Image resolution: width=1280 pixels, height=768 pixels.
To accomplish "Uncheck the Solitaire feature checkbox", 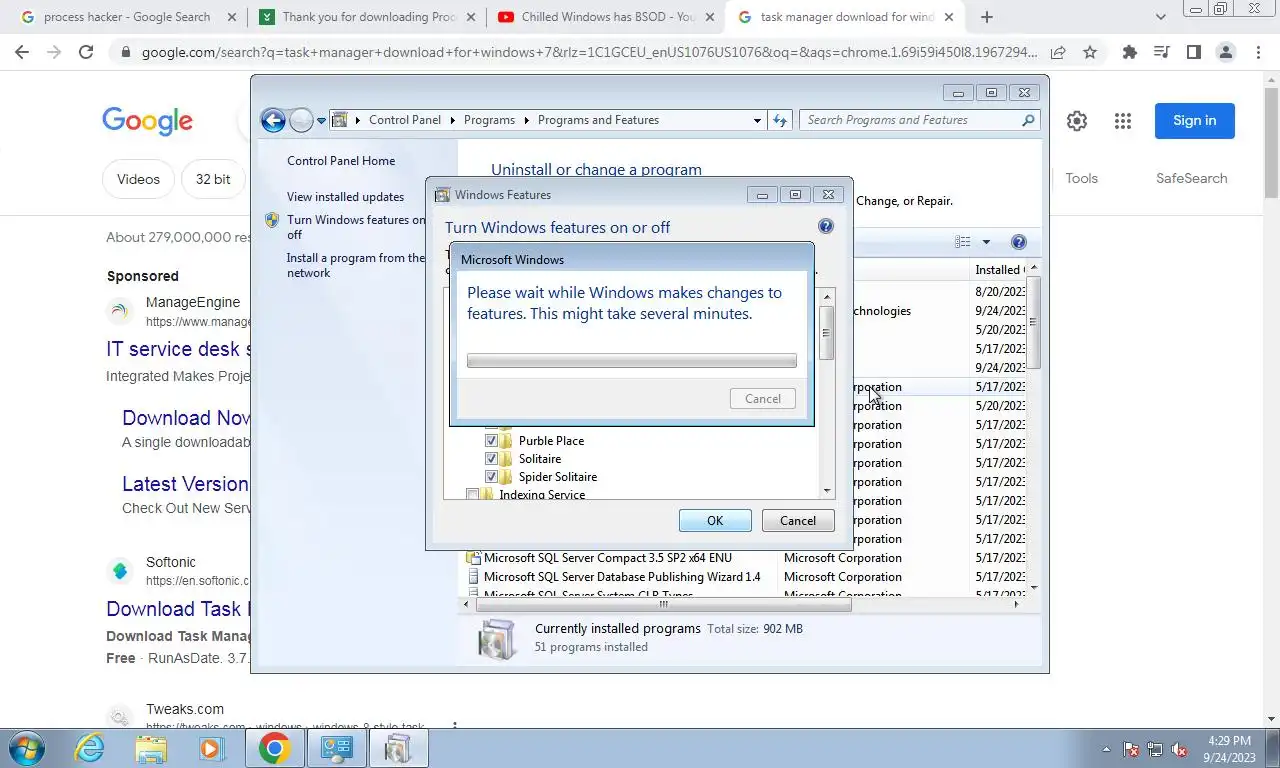I will [491, 459].
